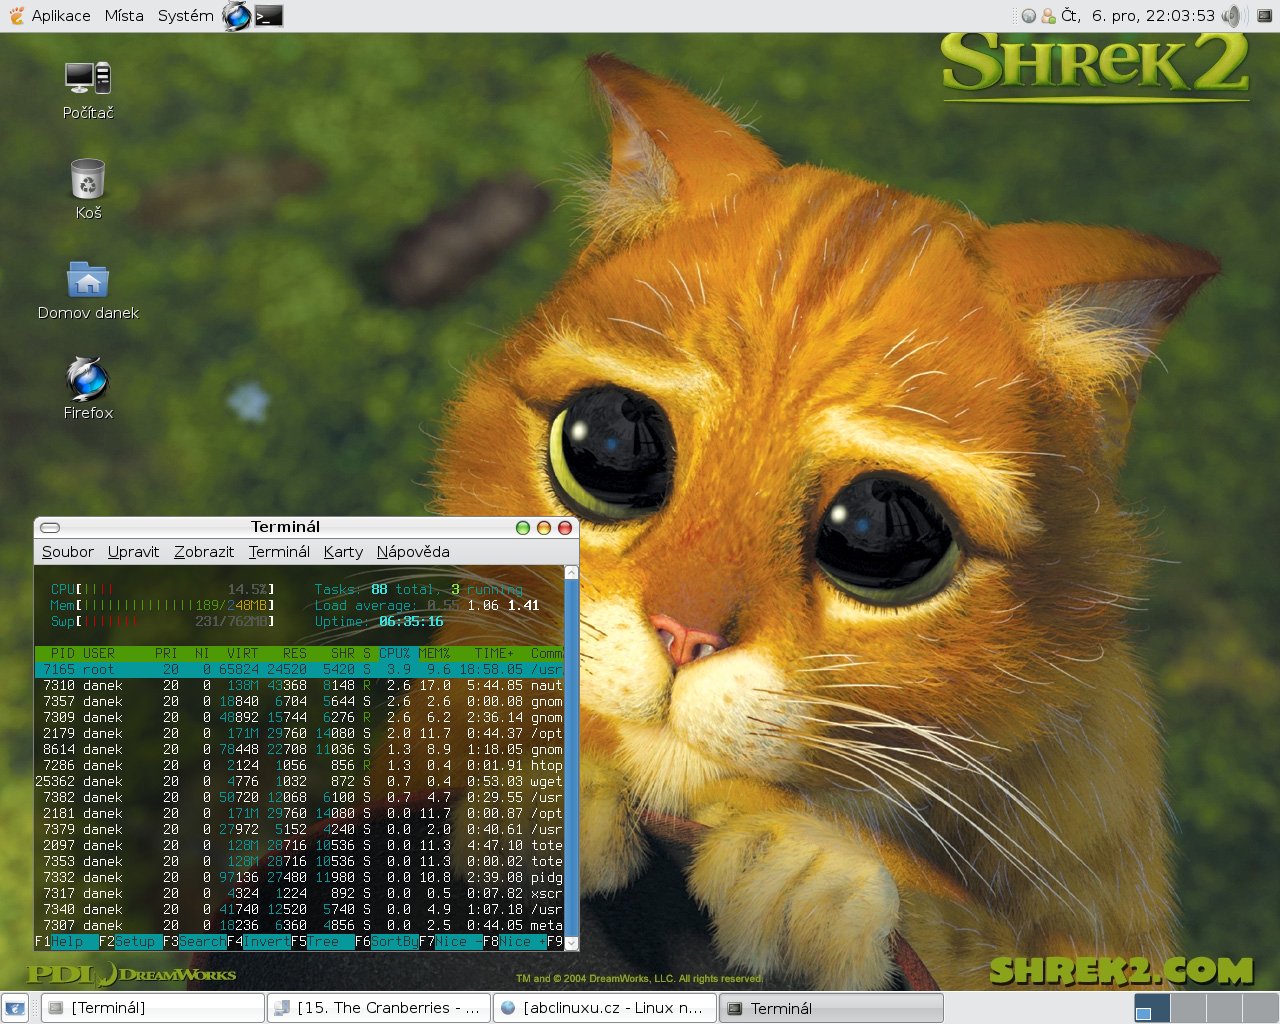Click the GNOME foot icon in the panel
Screen dimensions: 1280x1024
16,15
